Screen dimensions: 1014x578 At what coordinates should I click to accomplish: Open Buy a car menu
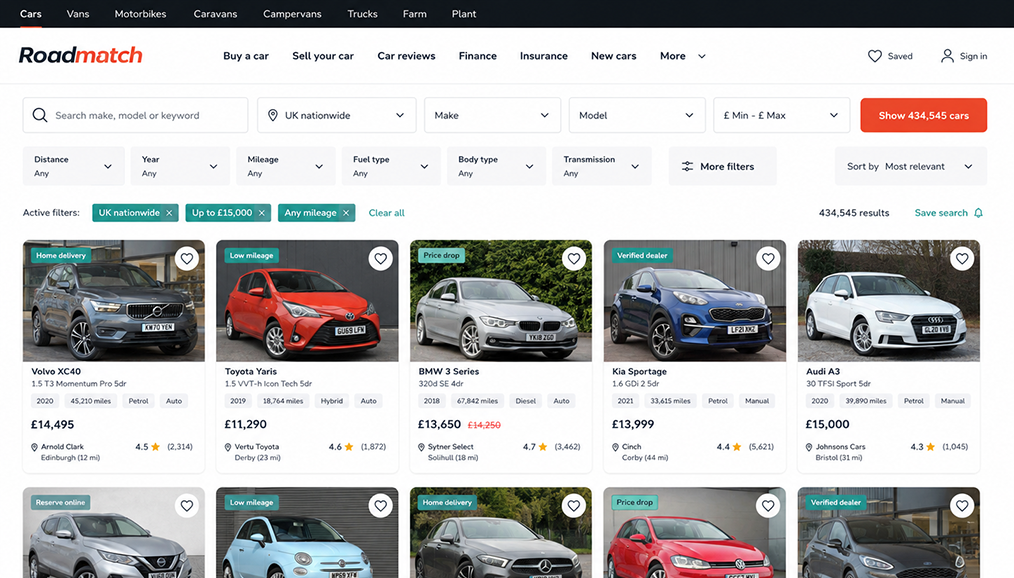pyautogui.click(x=246, y=56)
